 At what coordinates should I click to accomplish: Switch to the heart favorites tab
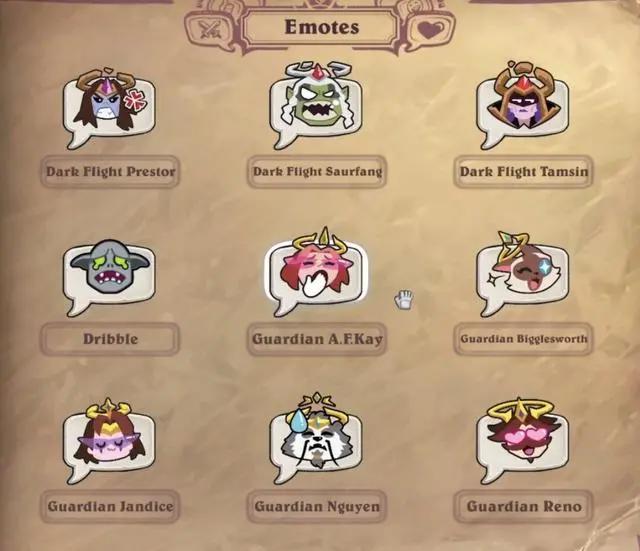[430, 29]
